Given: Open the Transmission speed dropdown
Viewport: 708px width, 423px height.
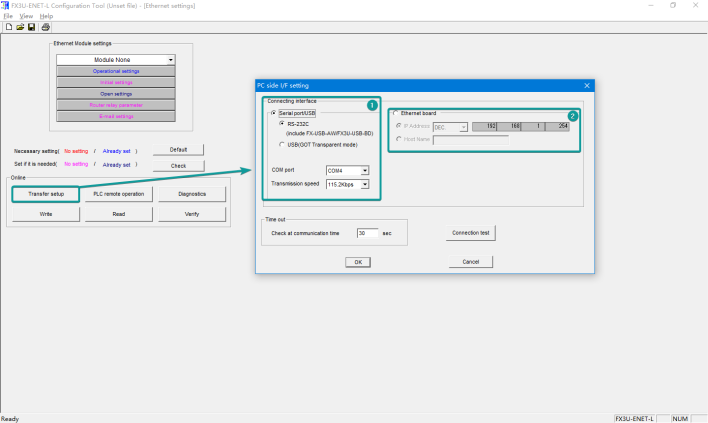Looking at the screenshot, I should coord(365,184).
